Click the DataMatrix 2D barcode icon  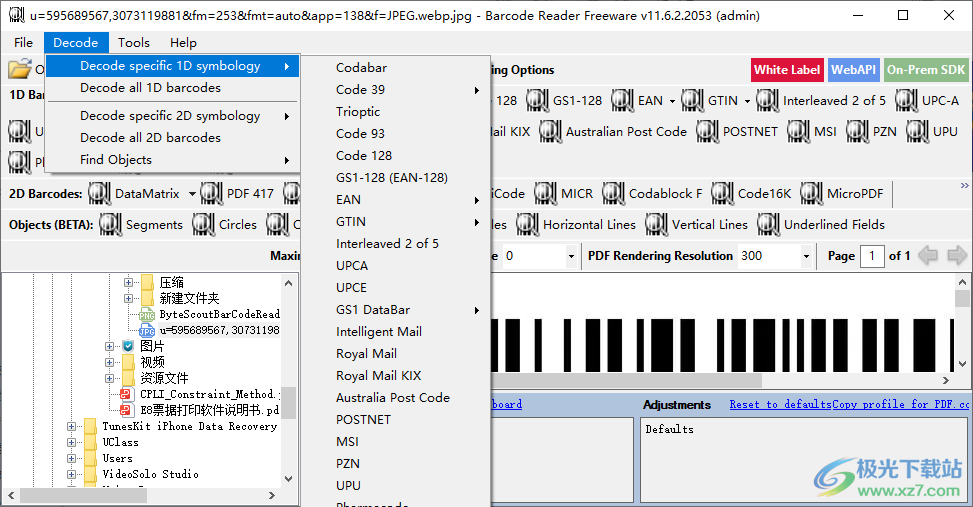pyautogui.click(x=99, y=194)
